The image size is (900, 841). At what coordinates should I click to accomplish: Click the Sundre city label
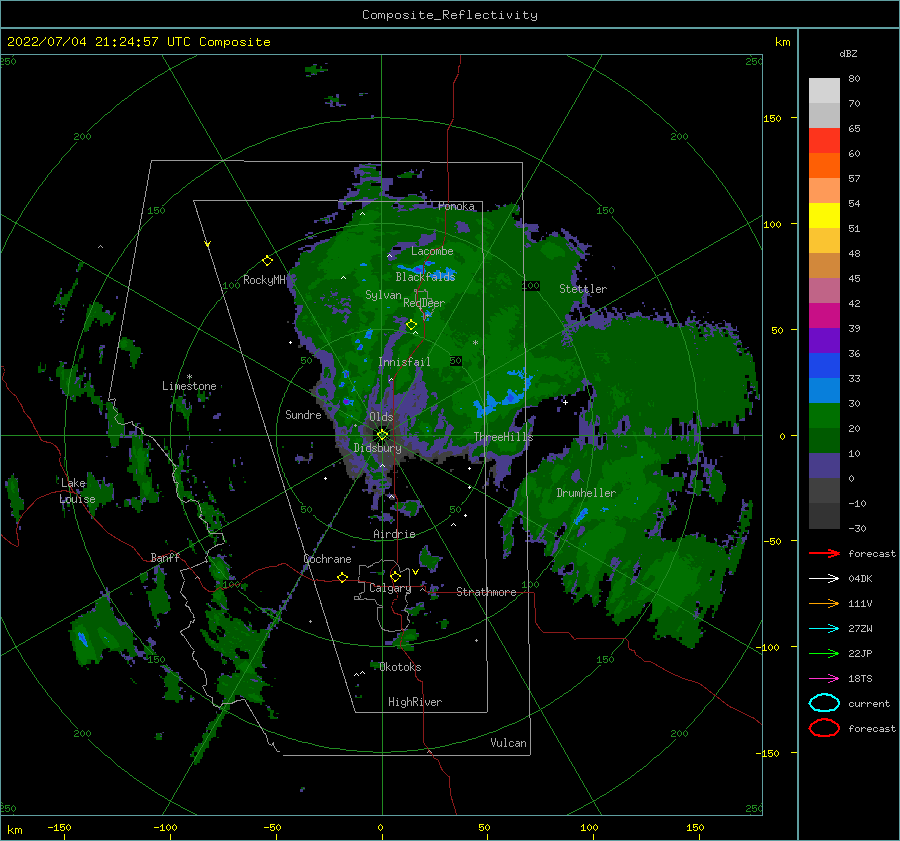303,414
